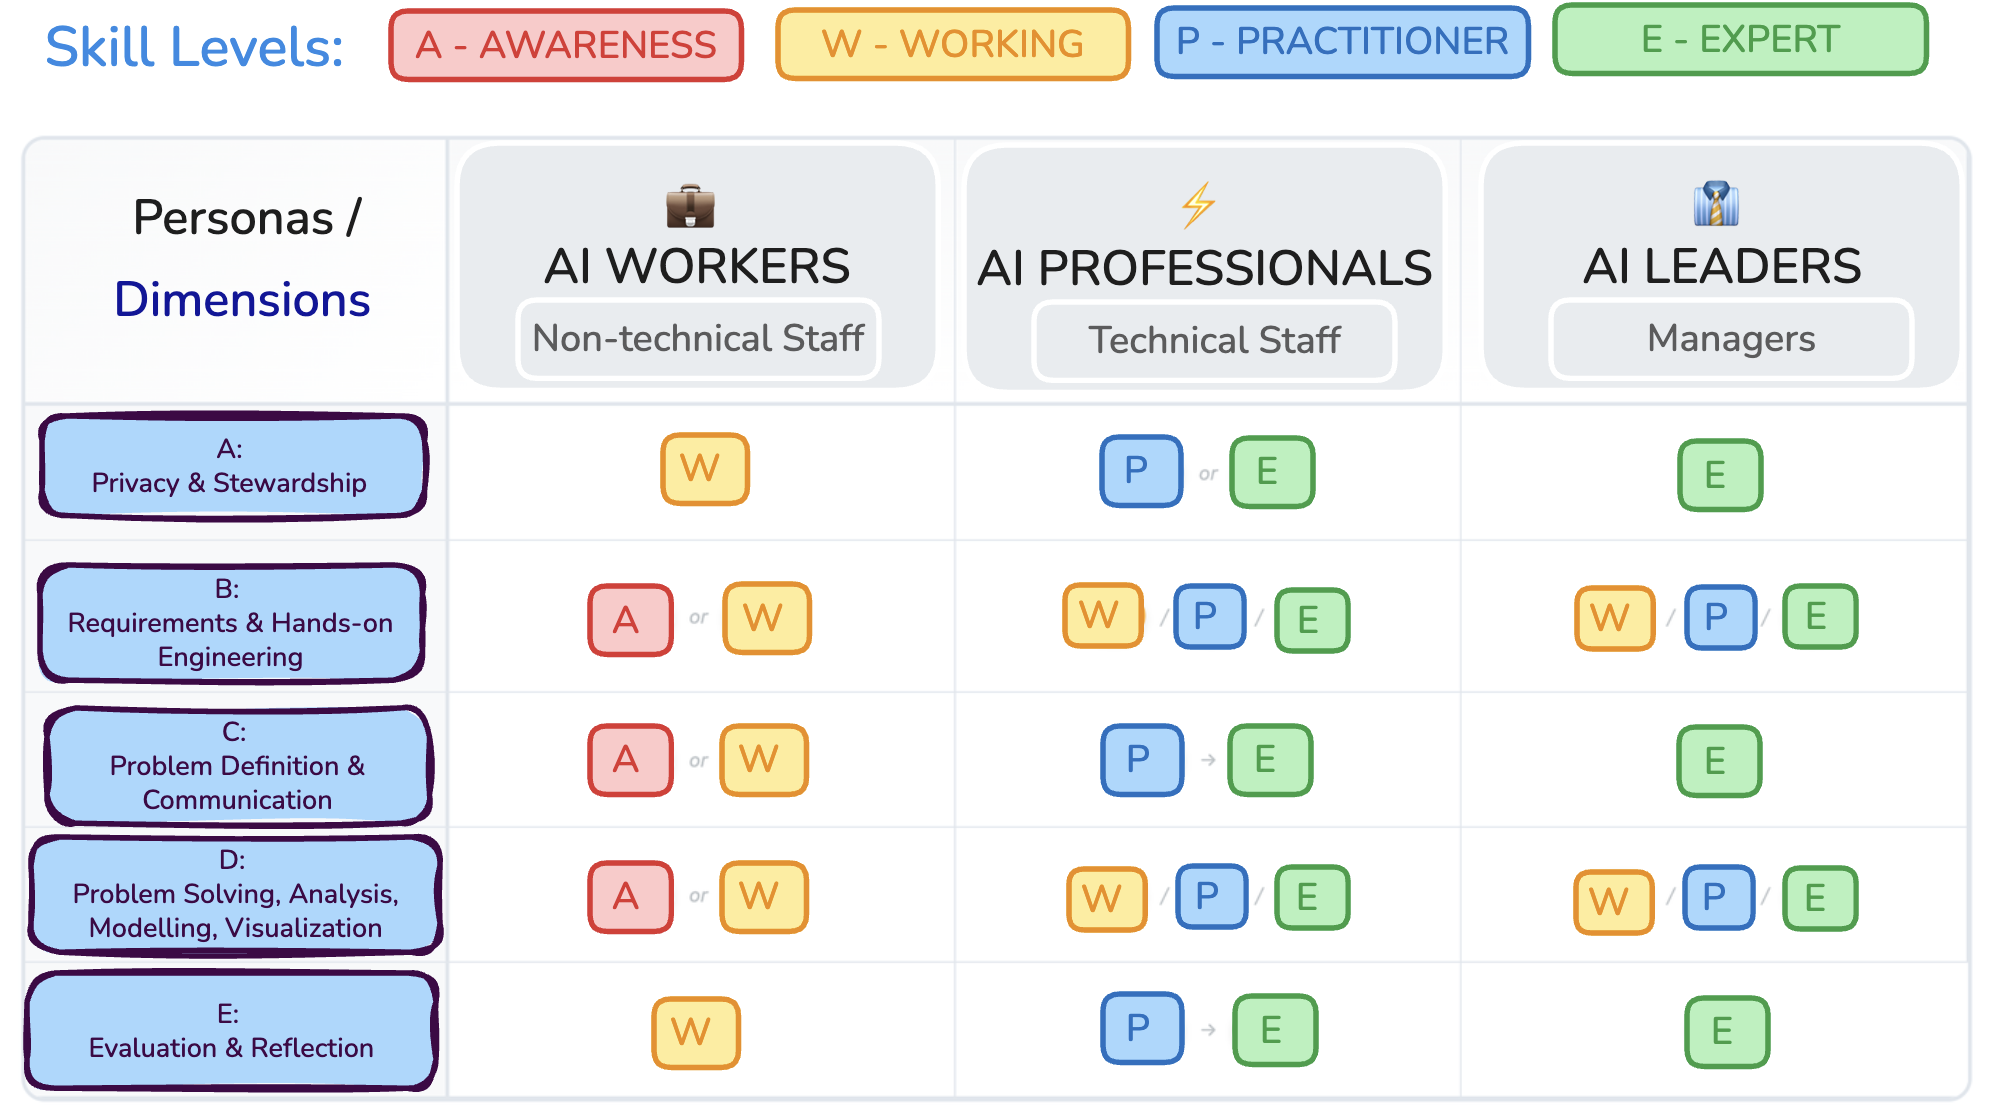Click the P badge in AI Professionals' Evaluation & Reflection row
Screen dimensions: 2014x1110
[x=1141, y=1028]
